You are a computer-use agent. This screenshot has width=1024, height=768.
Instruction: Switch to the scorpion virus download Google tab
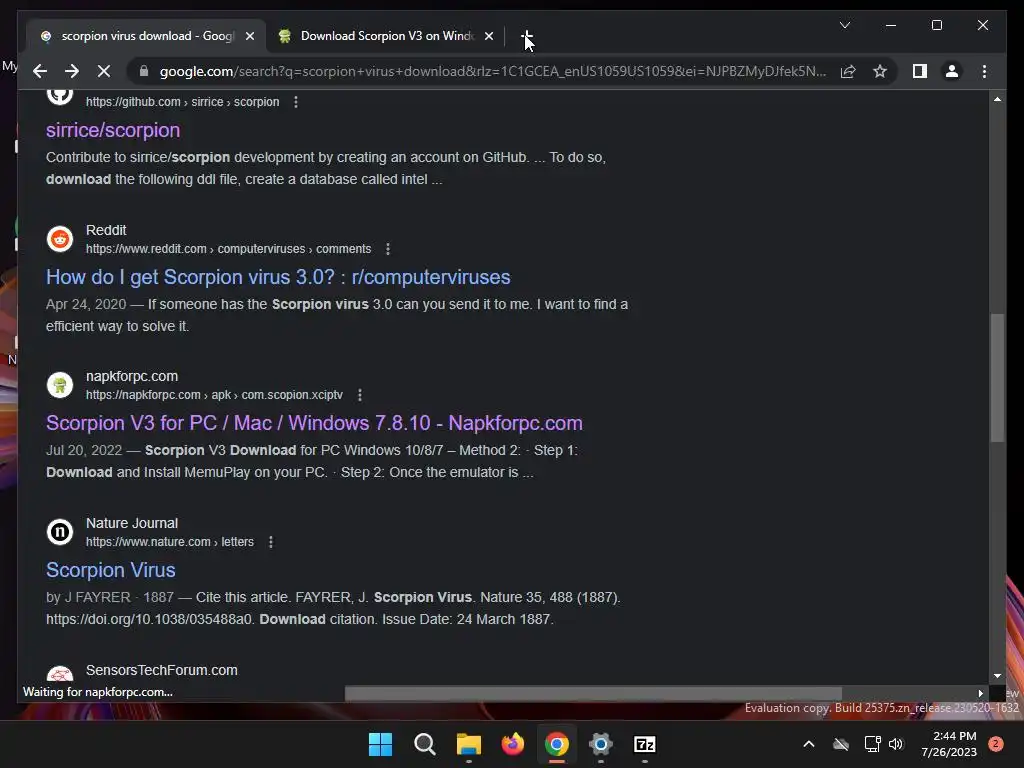click(x=148, y=36)
